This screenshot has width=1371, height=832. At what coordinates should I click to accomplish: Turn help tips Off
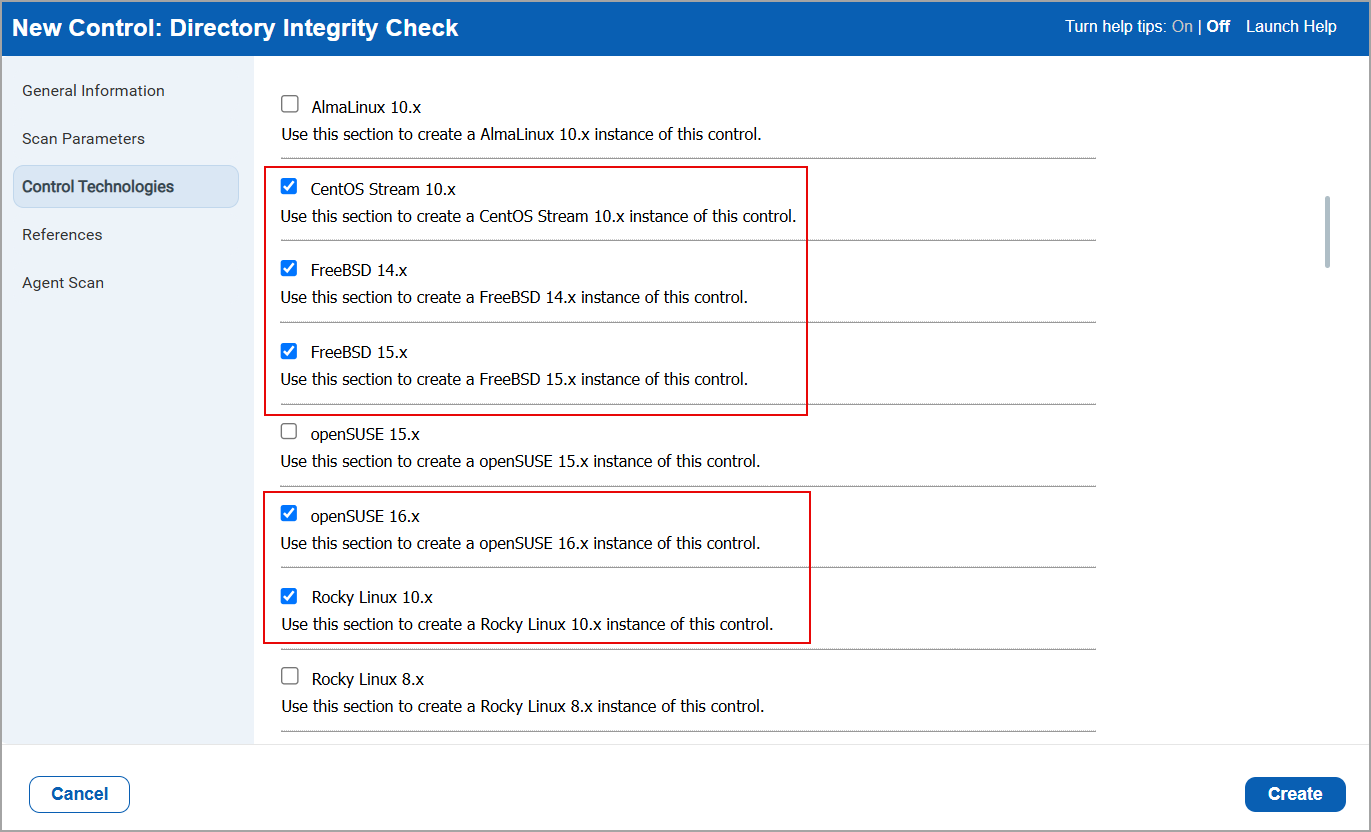1218,27
